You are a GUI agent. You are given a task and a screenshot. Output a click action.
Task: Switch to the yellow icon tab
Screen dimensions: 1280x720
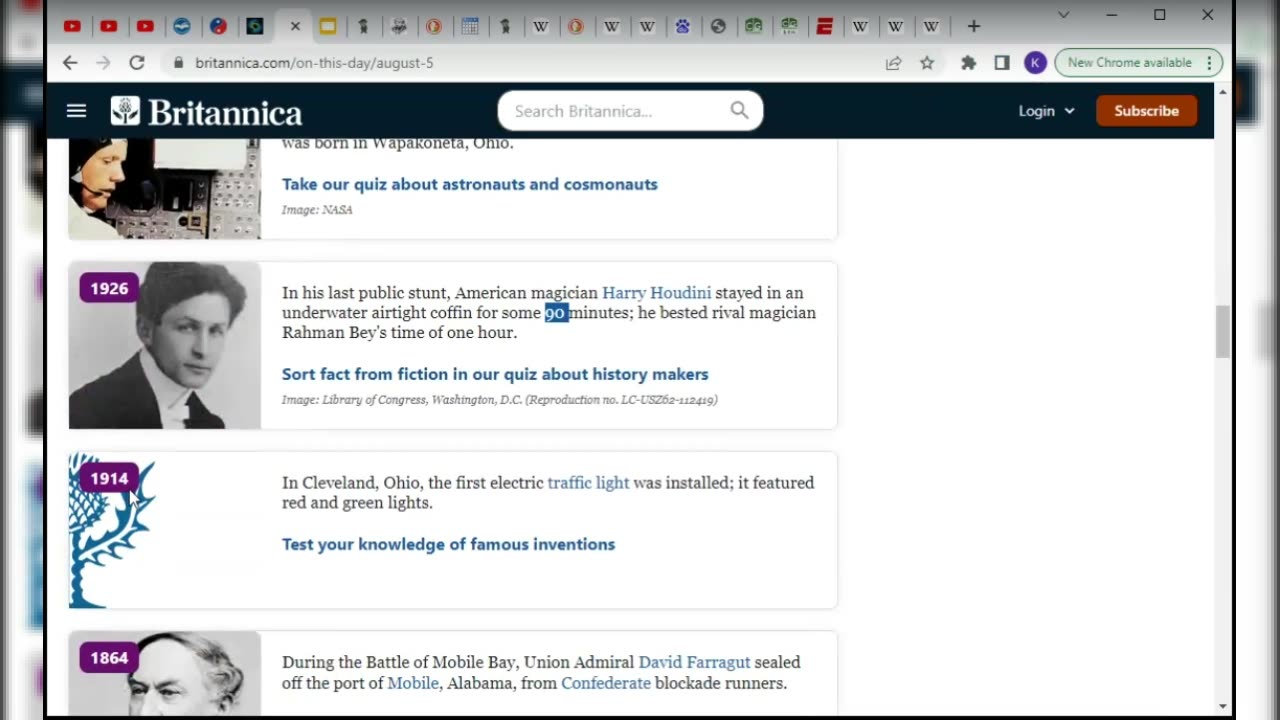coord(327,27)
